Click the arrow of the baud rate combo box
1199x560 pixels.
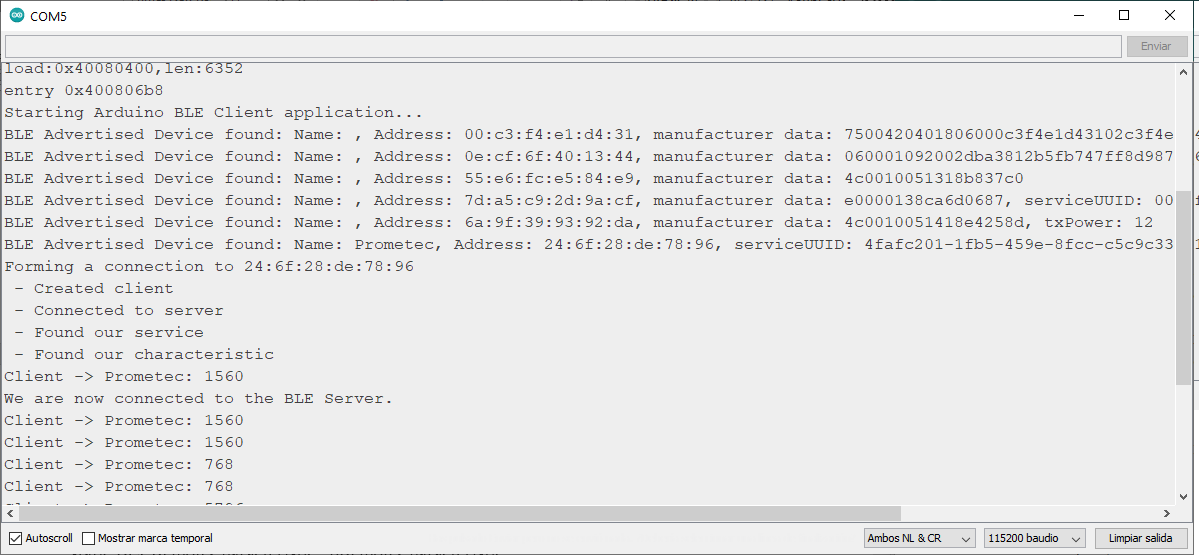pos(1077,538)
